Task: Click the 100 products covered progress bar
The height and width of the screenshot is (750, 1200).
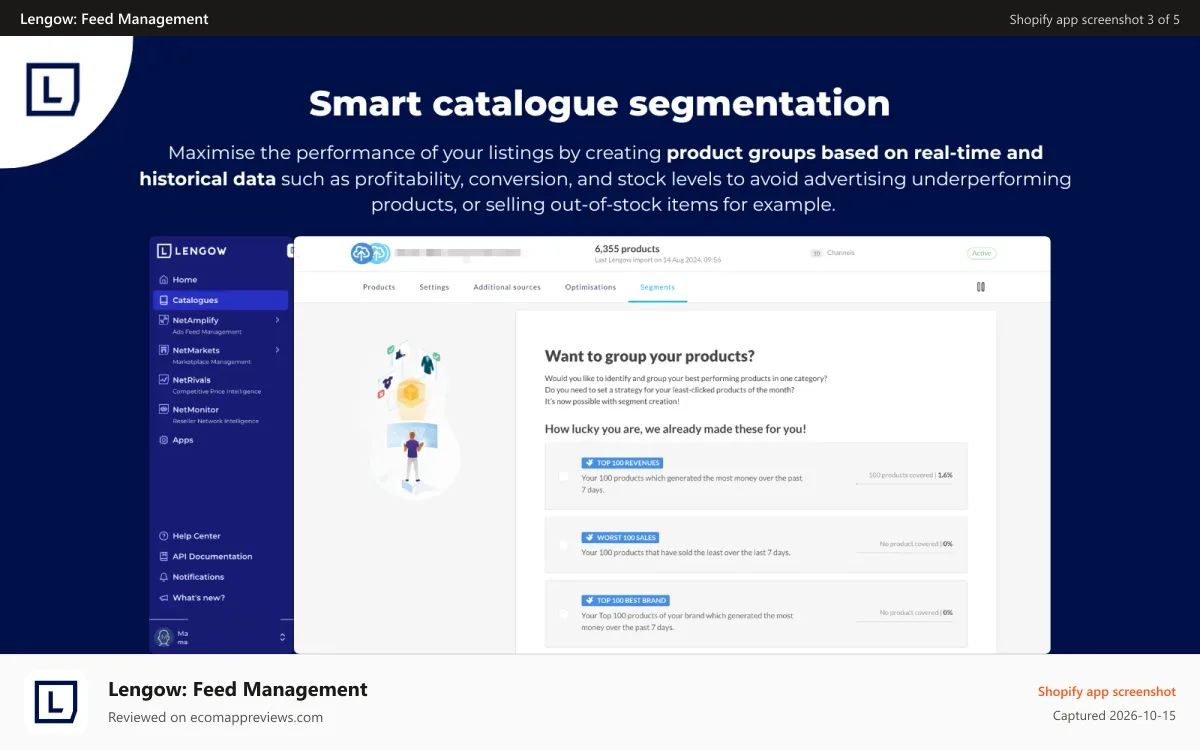Action: pos(904,484)
